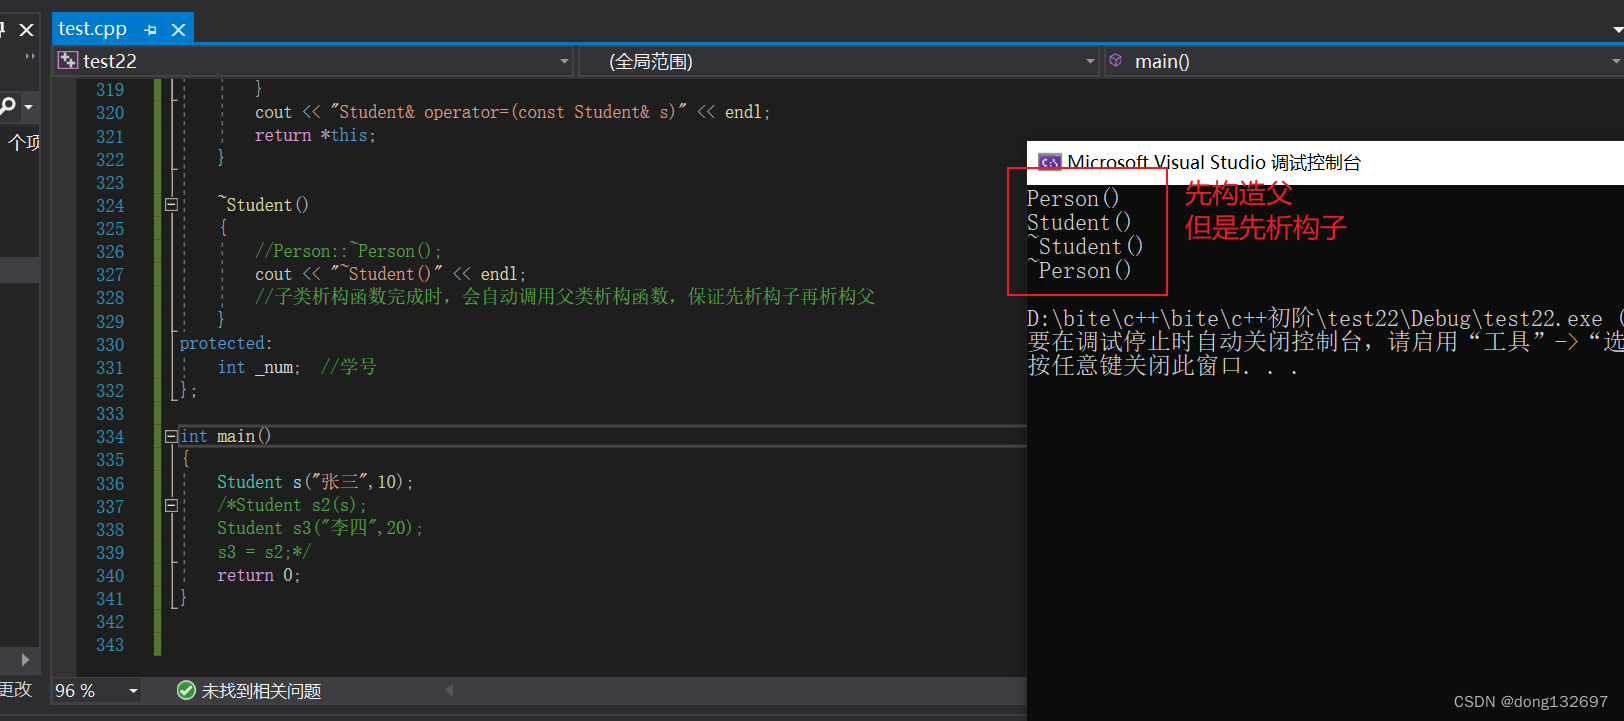The width and height of the screenshot is (1624, 721).
Task: Click the 'protected:' keyword line
Action: [x=226, y=343]
